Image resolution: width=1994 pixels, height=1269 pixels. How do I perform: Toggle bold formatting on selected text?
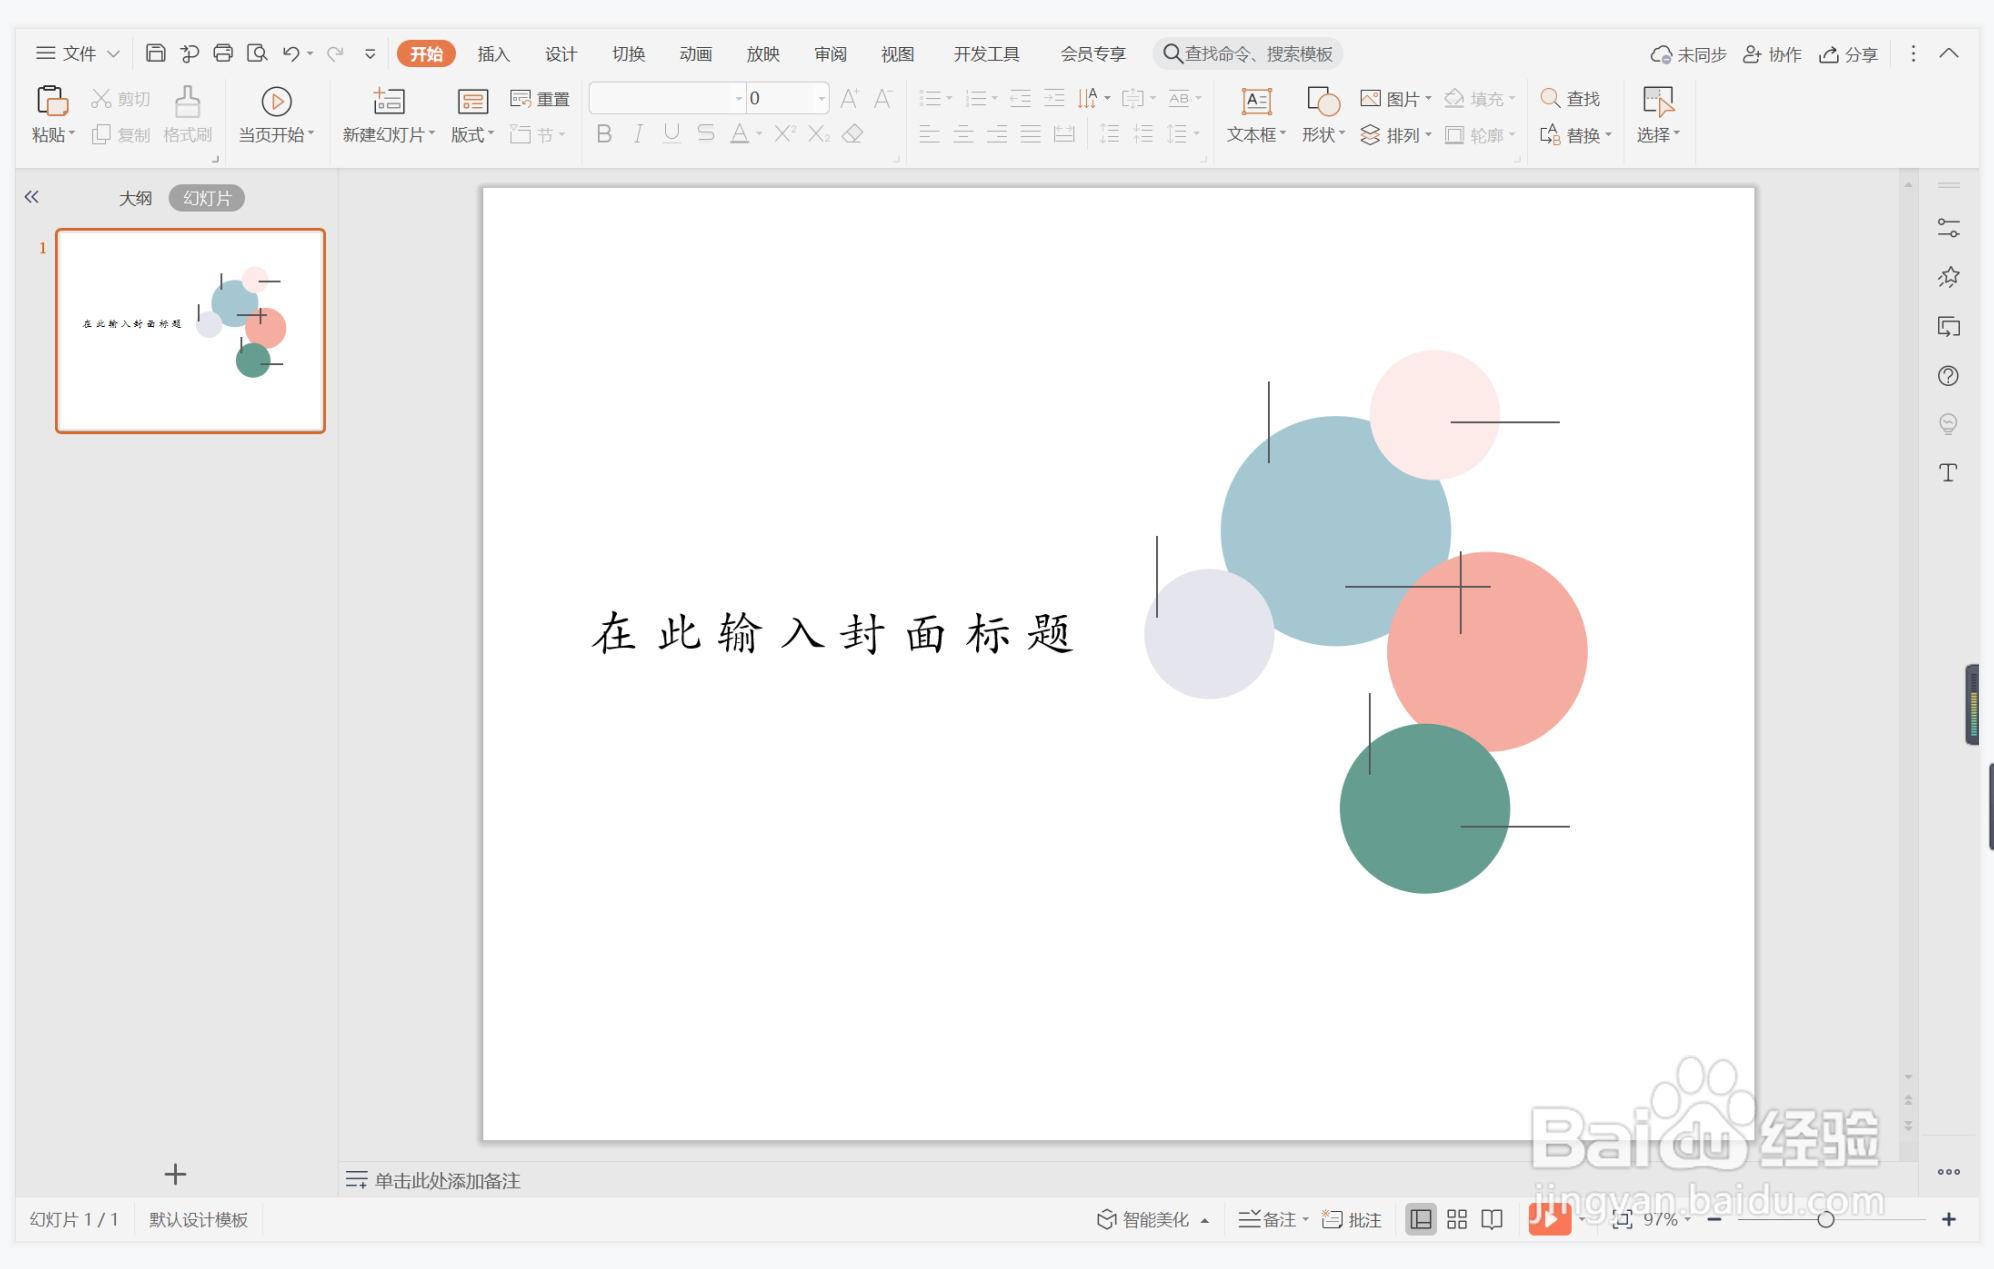[x=603, y=134]
